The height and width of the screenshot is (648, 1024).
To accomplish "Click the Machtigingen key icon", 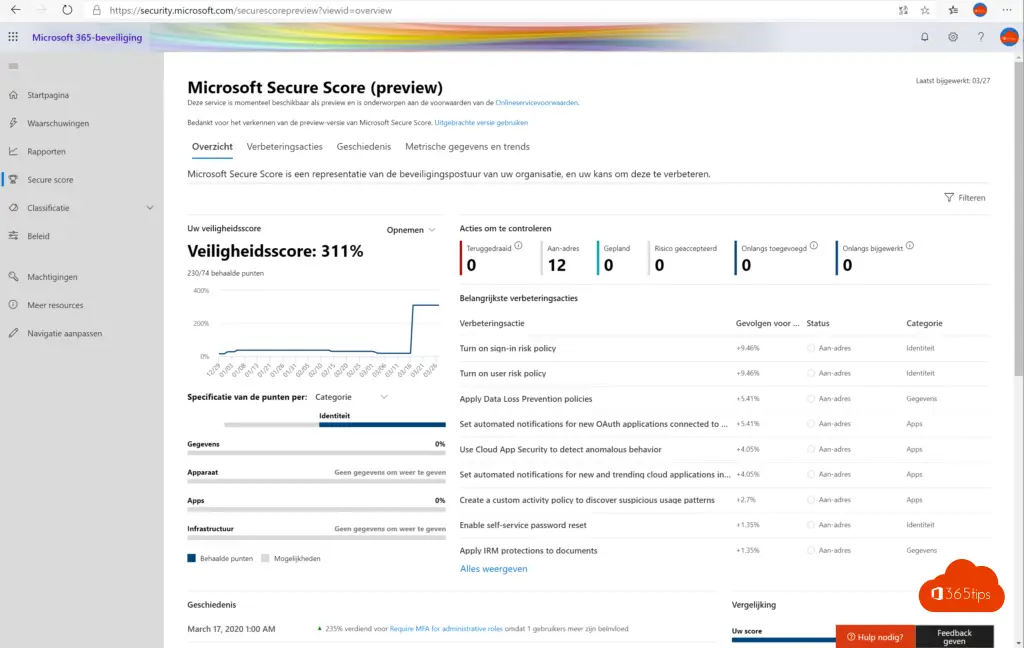I will 13,276.
